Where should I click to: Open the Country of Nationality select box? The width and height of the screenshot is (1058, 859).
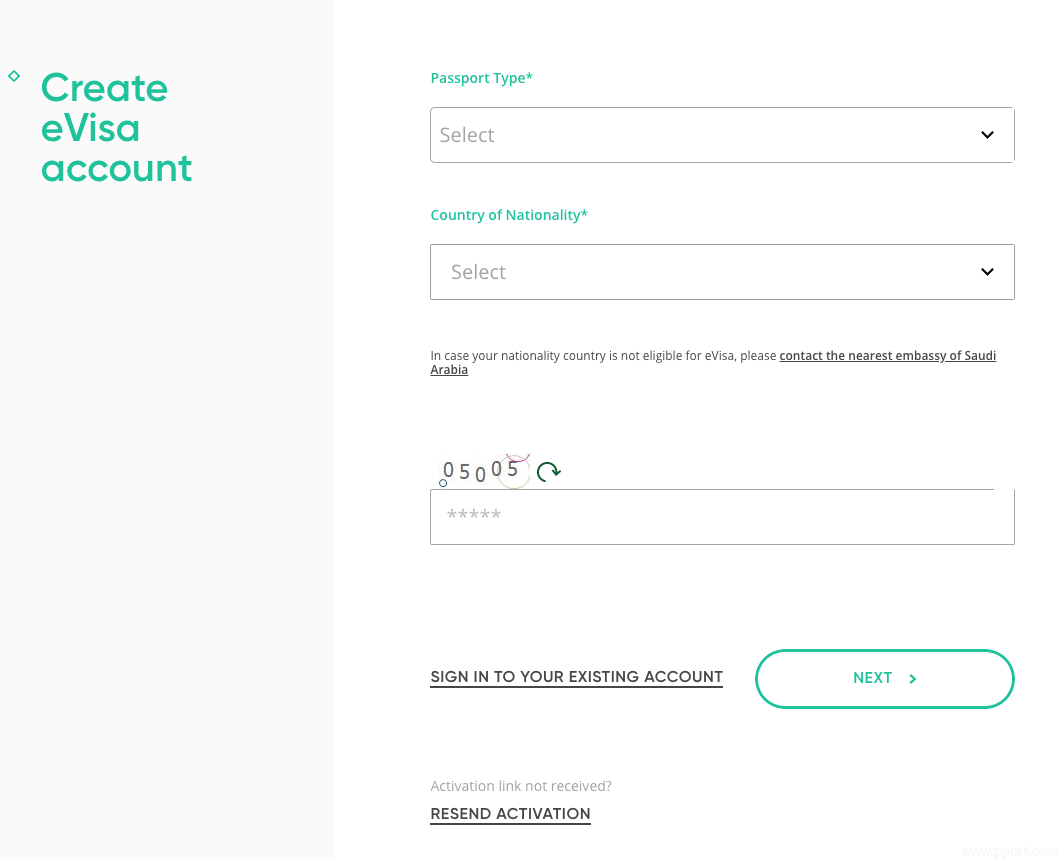point(721,272)
